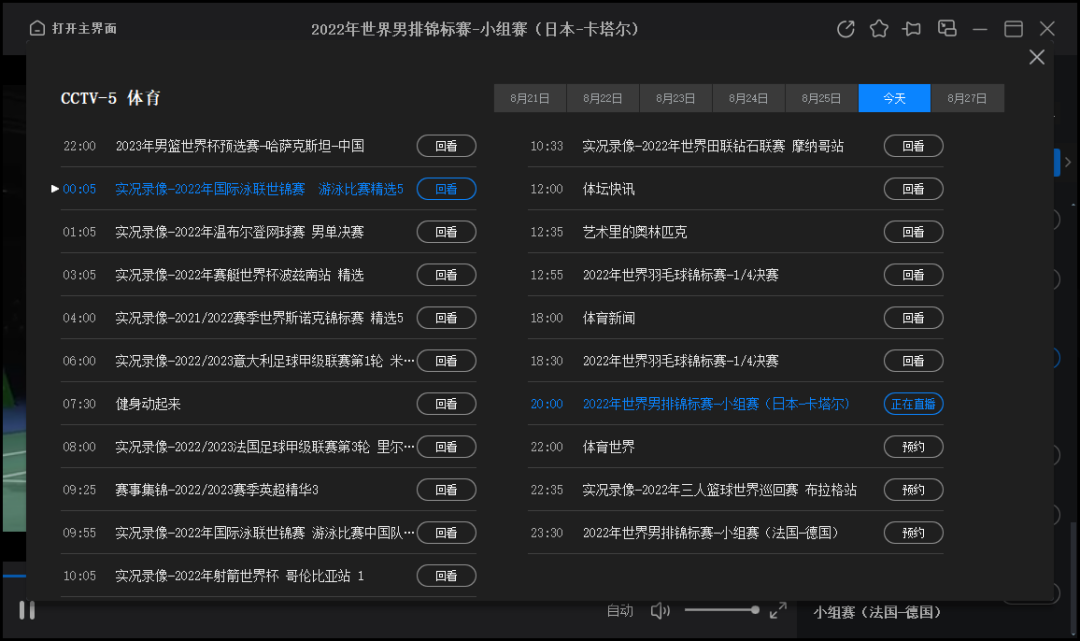Screen dimensions: 1080x641
Task: Switch to the 8月21日 schedule tab
Action: [x=529, y=98]
